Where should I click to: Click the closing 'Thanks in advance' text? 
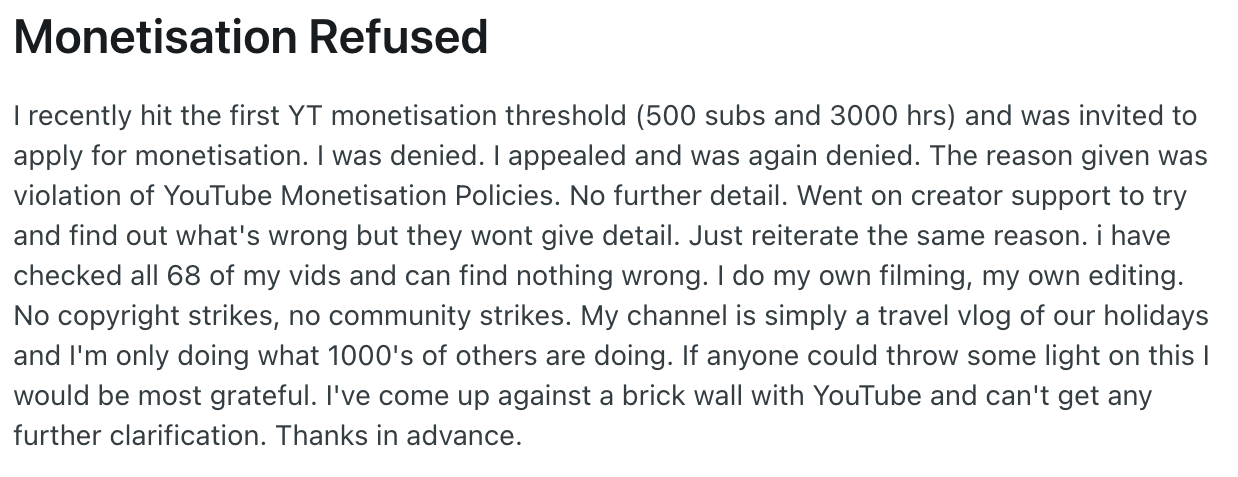(x=399, y=436)
